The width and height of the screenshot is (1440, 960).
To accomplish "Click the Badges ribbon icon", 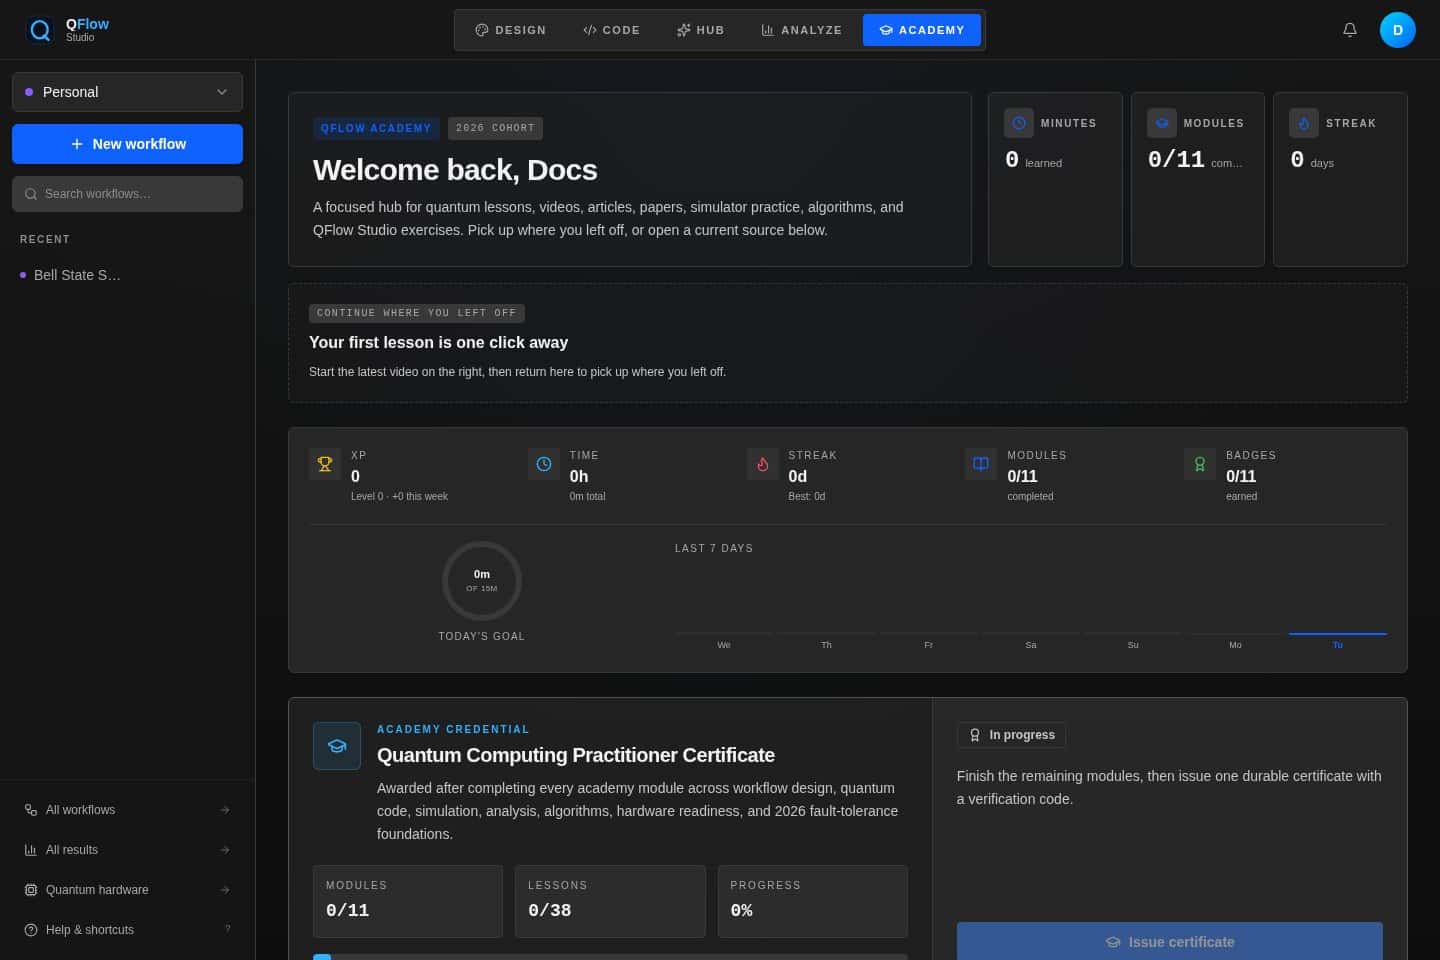I will click(1200, 464).
